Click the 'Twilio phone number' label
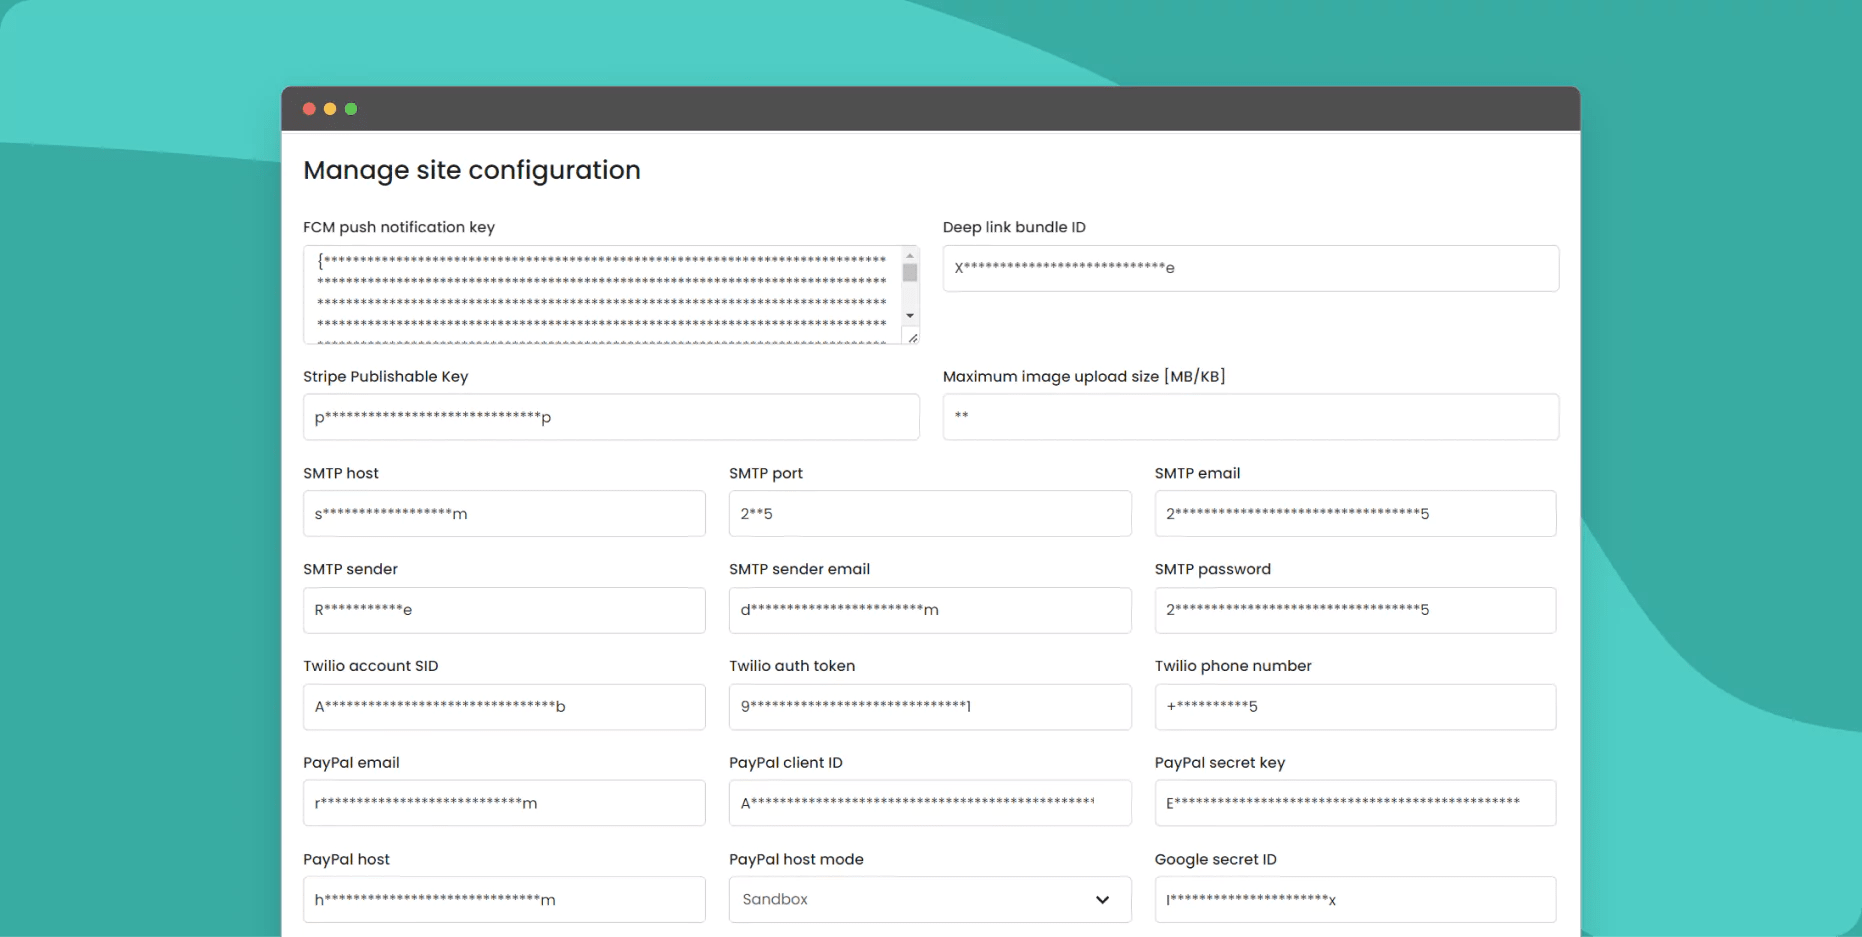Image resolution: width=1862 pixels, height=937 pixels. [x=1233, y=666]
